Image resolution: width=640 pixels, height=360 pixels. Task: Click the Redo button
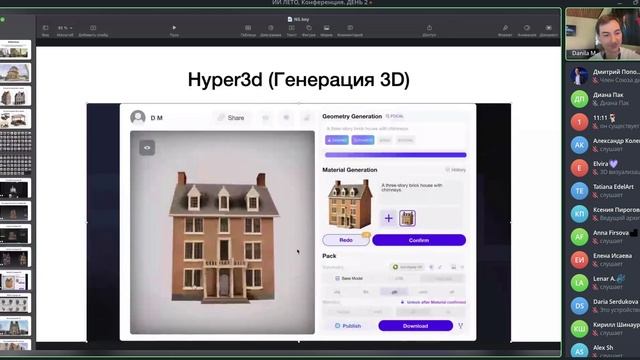[x=346, y=240]
